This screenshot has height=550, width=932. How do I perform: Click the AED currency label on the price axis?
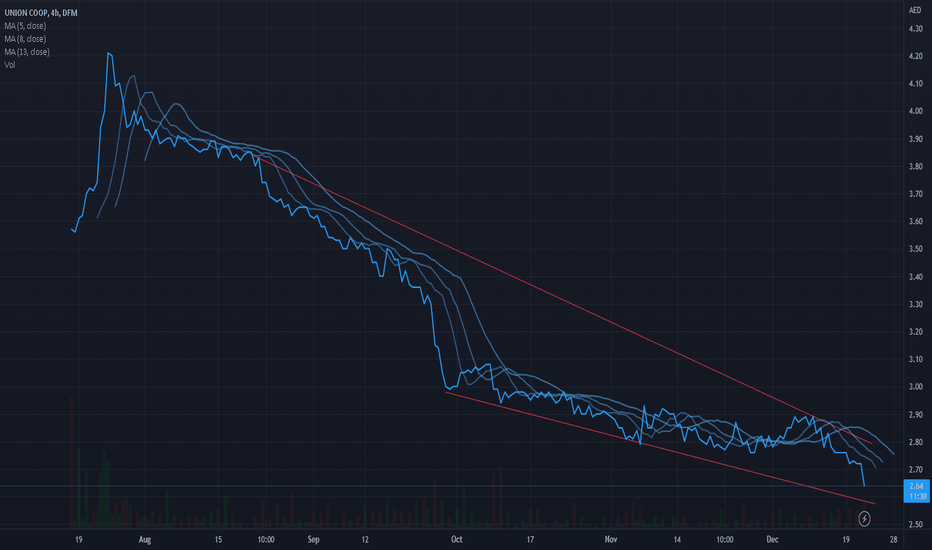pyautogui.click(x=915, y=10)
